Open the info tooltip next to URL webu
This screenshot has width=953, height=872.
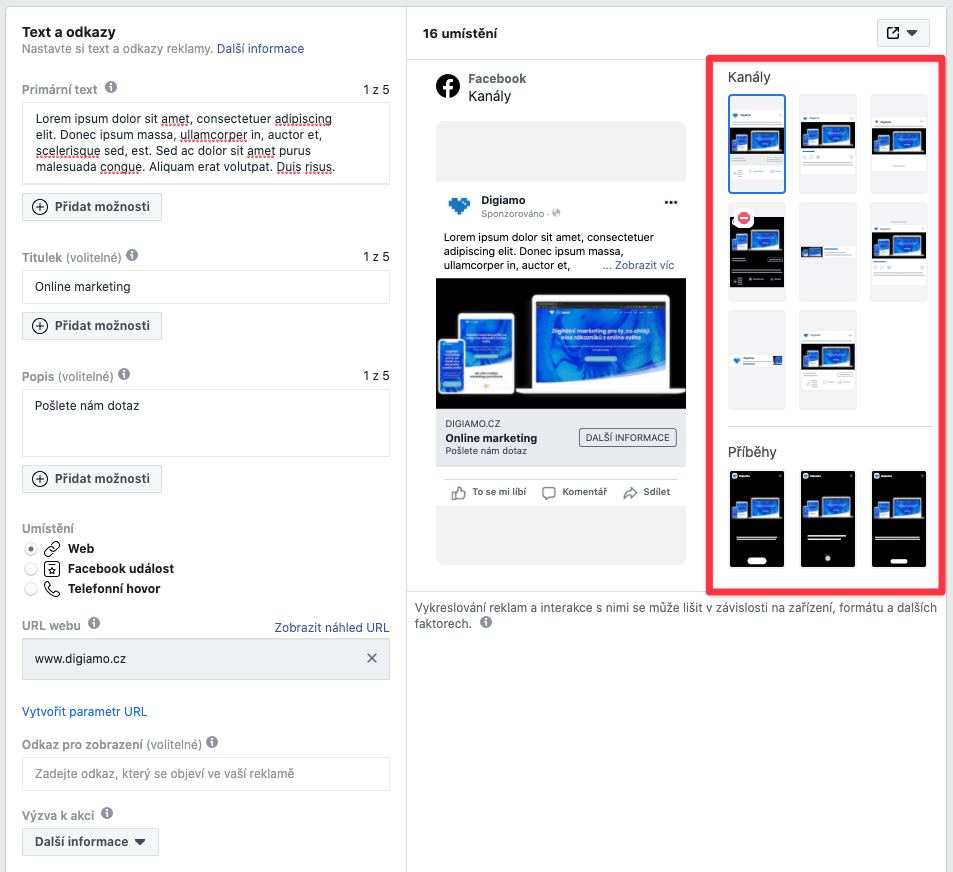point(94,623)
